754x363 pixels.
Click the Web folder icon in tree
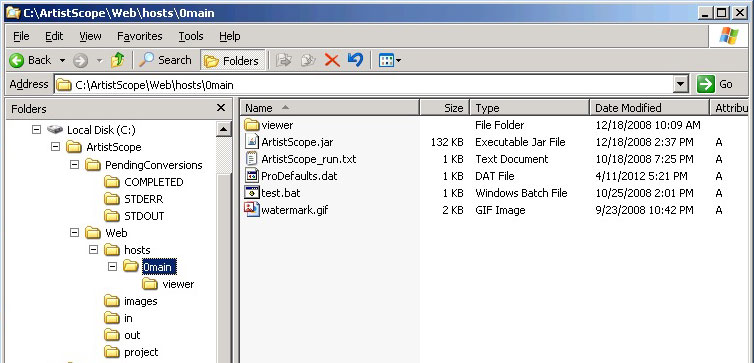(x=92, y=233)
